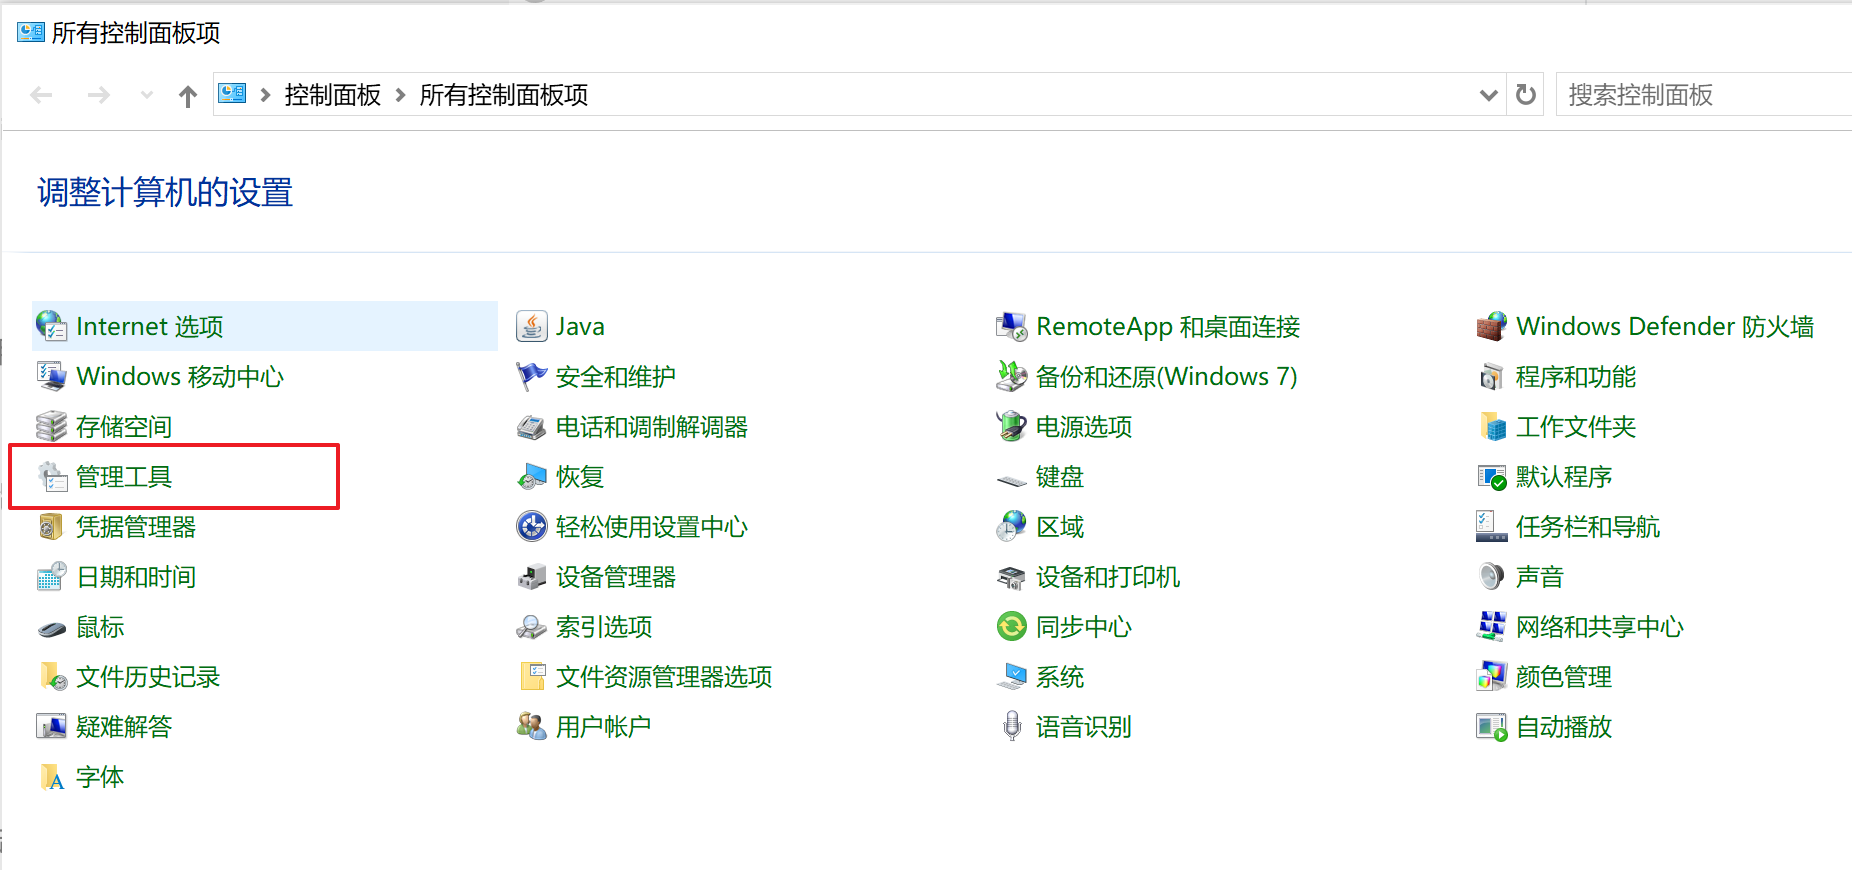The height and width of the screenshot is (870, 1852).
Task: Click the 恢复 icon
Action: coord(531,476)
